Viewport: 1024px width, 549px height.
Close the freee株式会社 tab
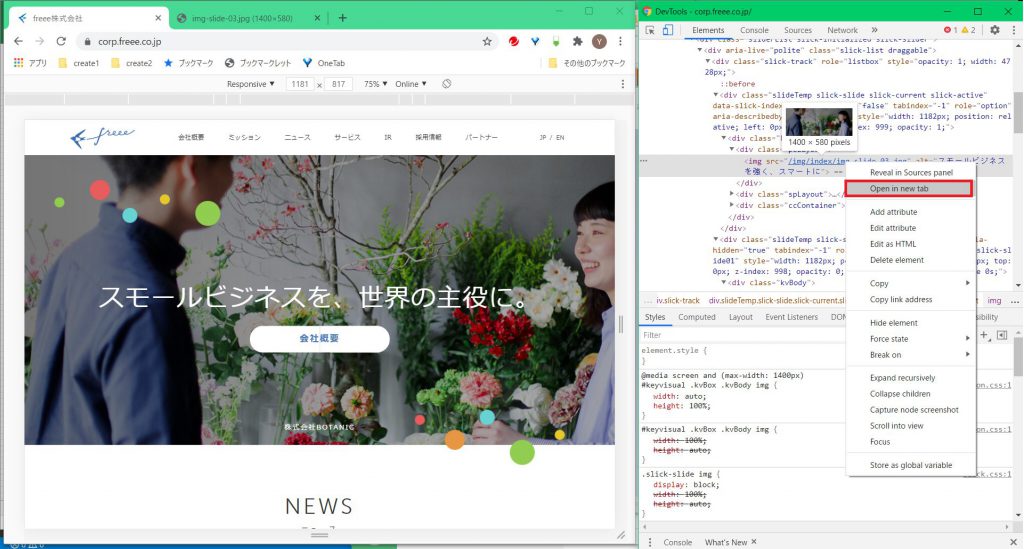pyautogui.click(x=158, y=18)
